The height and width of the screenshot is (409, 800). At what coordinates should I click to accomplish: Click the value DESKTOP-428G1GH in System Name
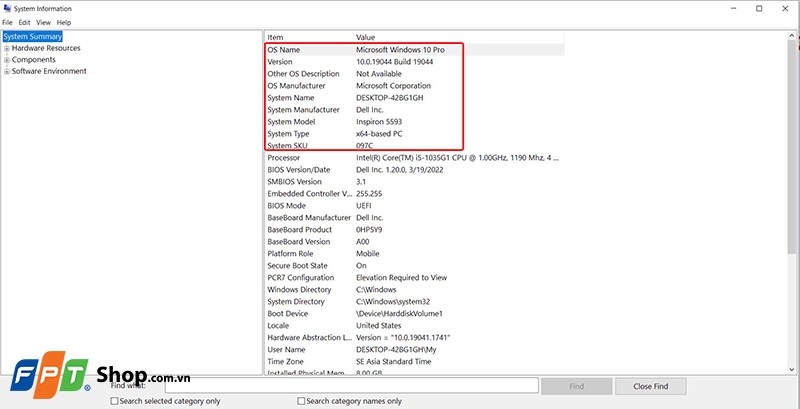tap(390, 97)
